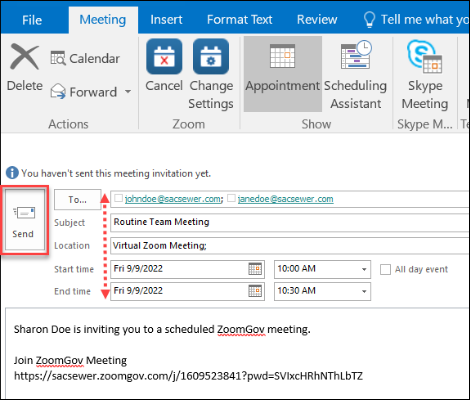The image size is (470, 400).
Task: Open the Format Text tab
Action: tap(239, 20)
